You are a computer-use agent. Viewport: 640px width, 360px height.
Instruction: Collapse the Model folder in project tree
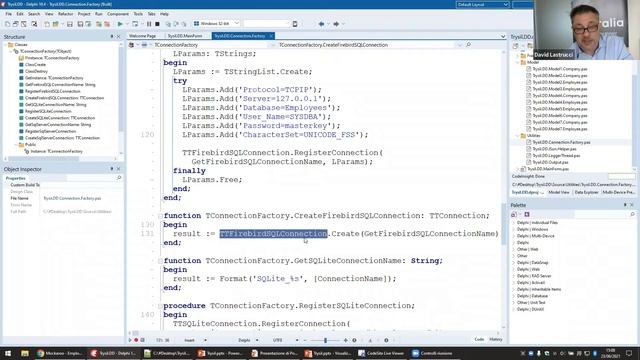pos(518,62)
